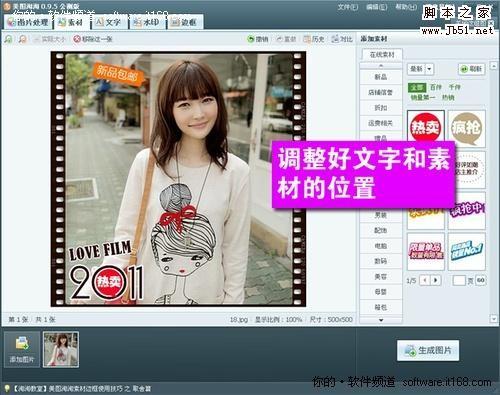Click the red 热卖 sticker on canvas
Viewport: 500px width, 395px height.
108,282
